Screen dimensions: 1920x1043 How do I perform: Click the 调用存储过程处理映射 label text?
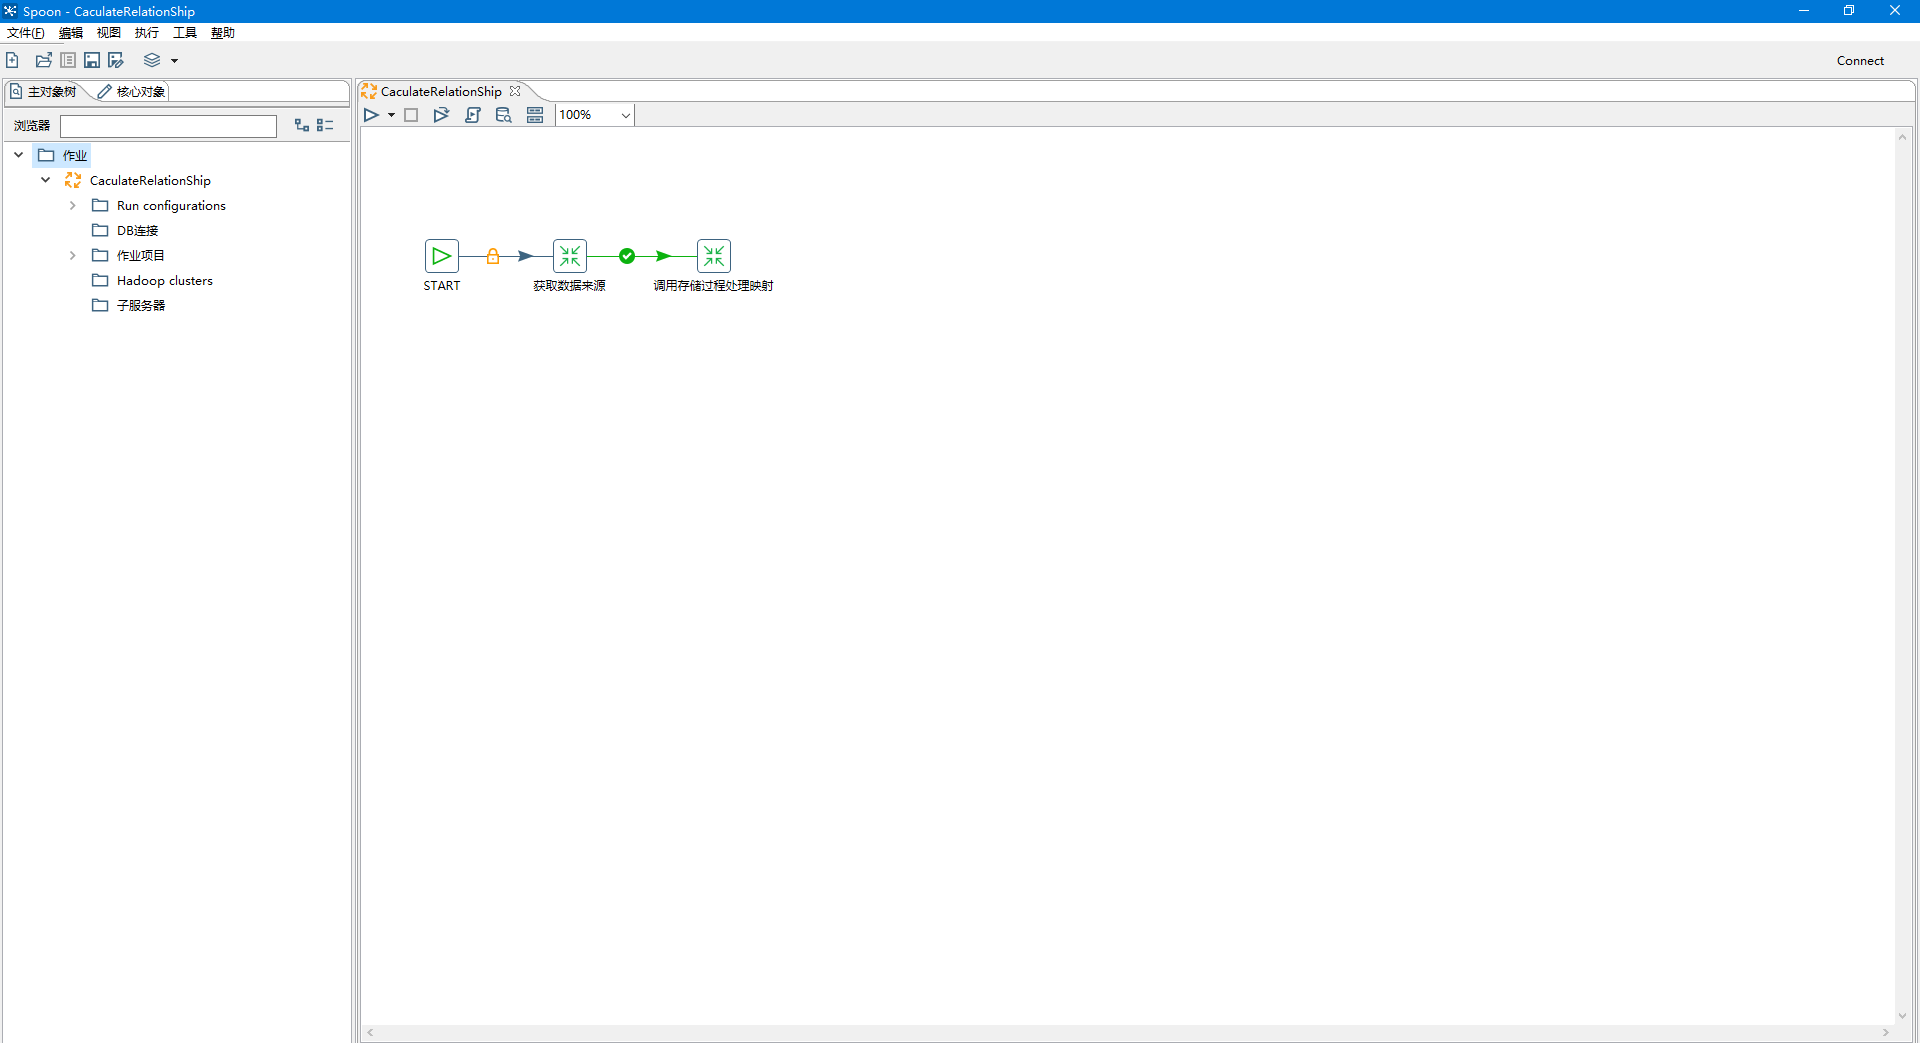[714, 286]
